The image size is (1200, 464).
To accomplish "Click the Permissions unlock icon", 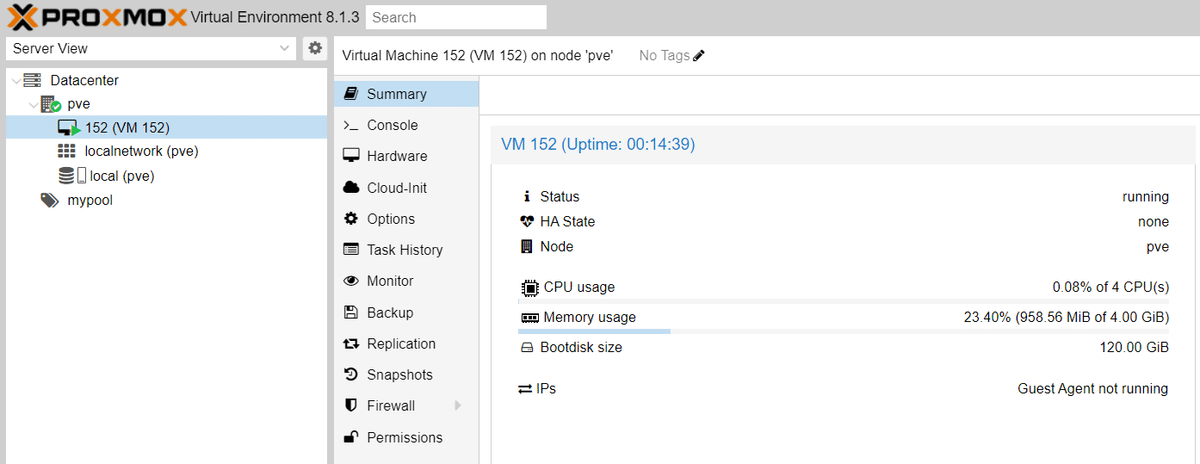I will point(350,436).
